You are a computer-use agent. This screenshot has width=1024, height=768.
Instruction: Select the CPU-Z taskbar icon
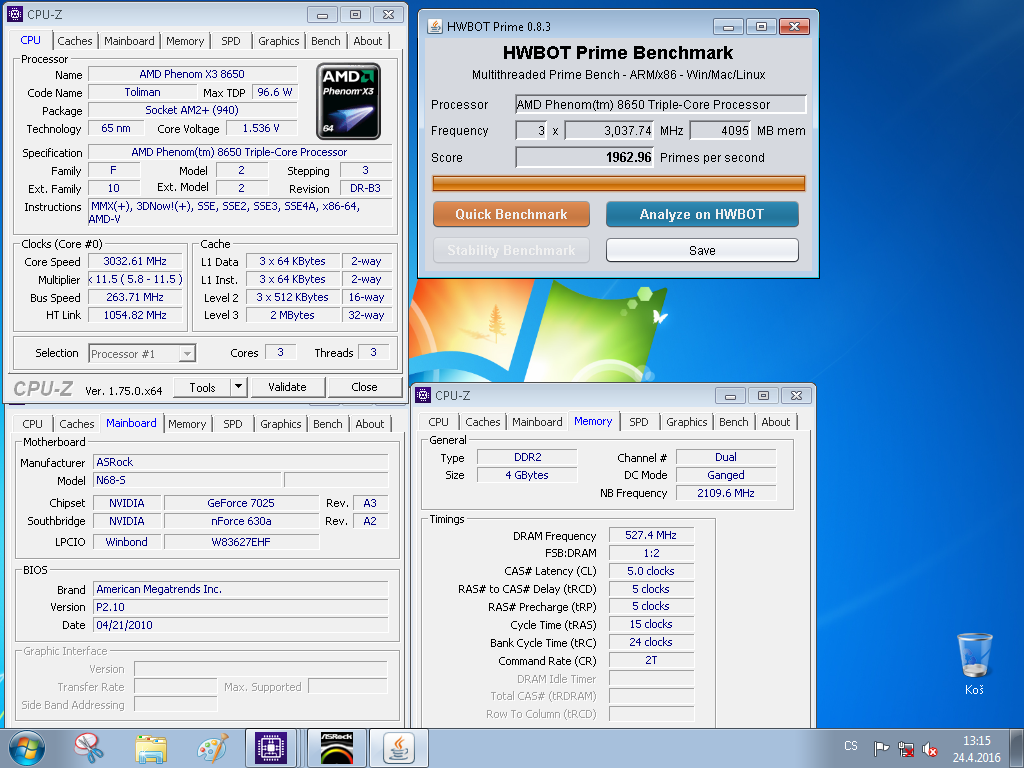tap(271, 748)
